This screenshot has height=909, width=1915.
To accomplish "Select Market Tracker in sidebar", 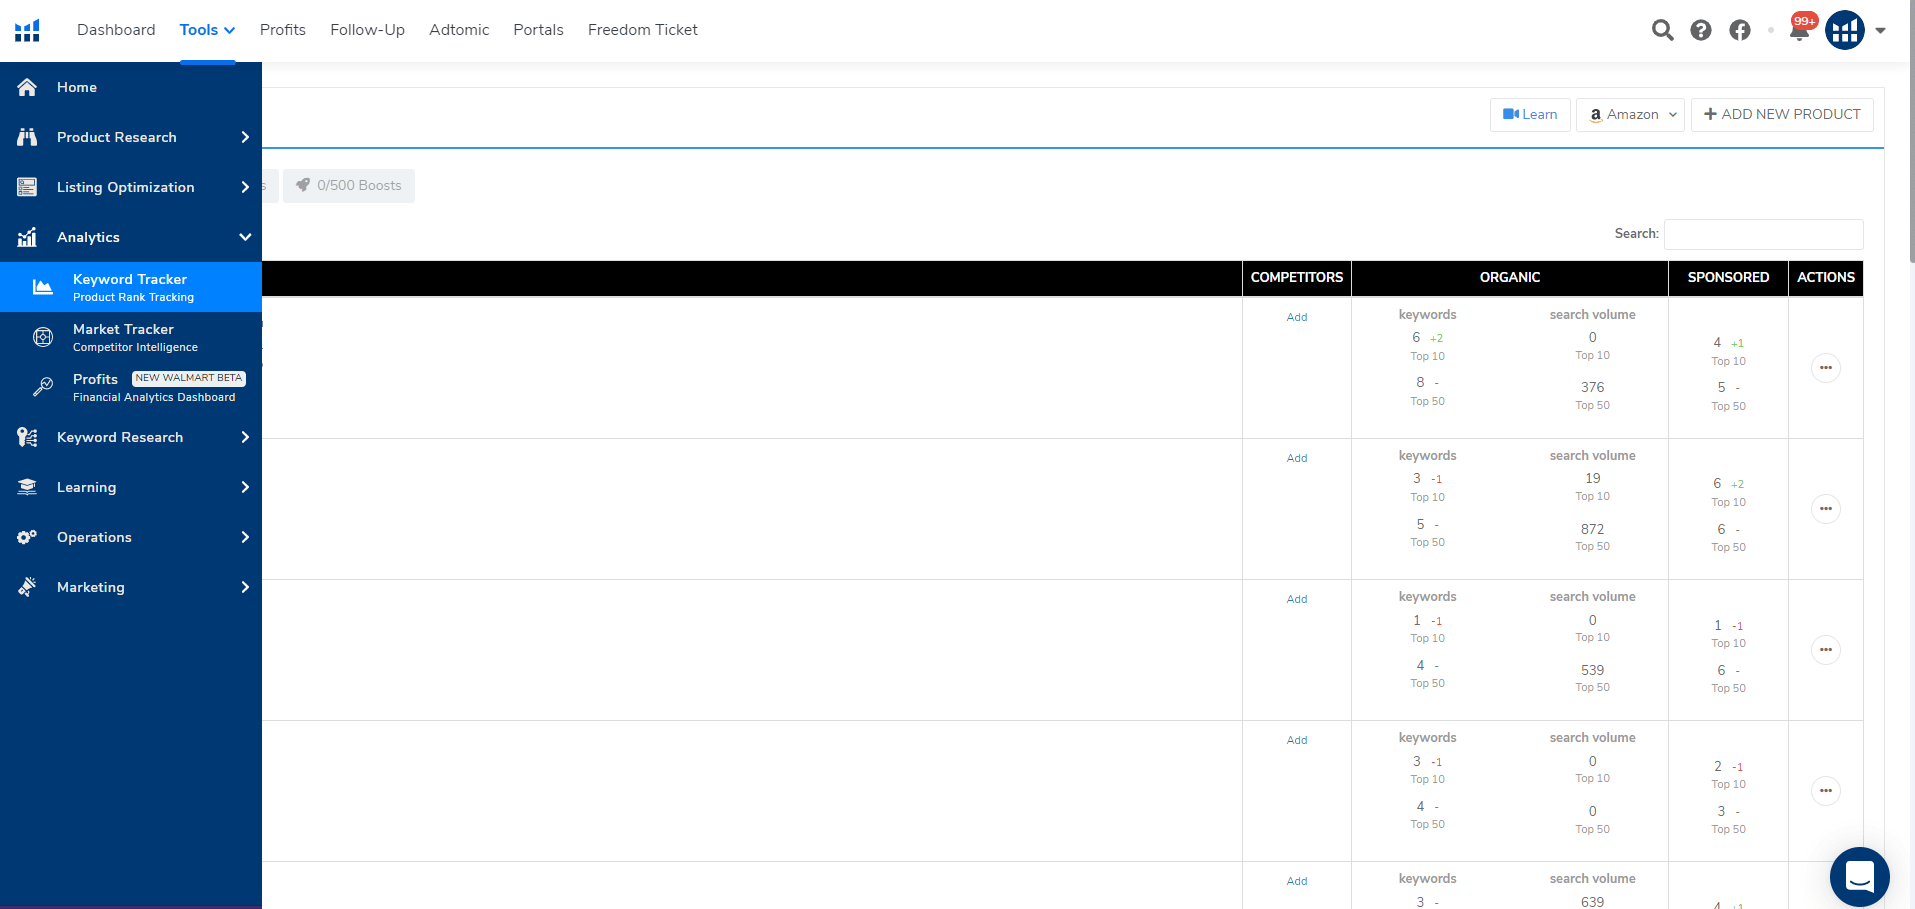I will pyautogui.click(x=131, y=337).
